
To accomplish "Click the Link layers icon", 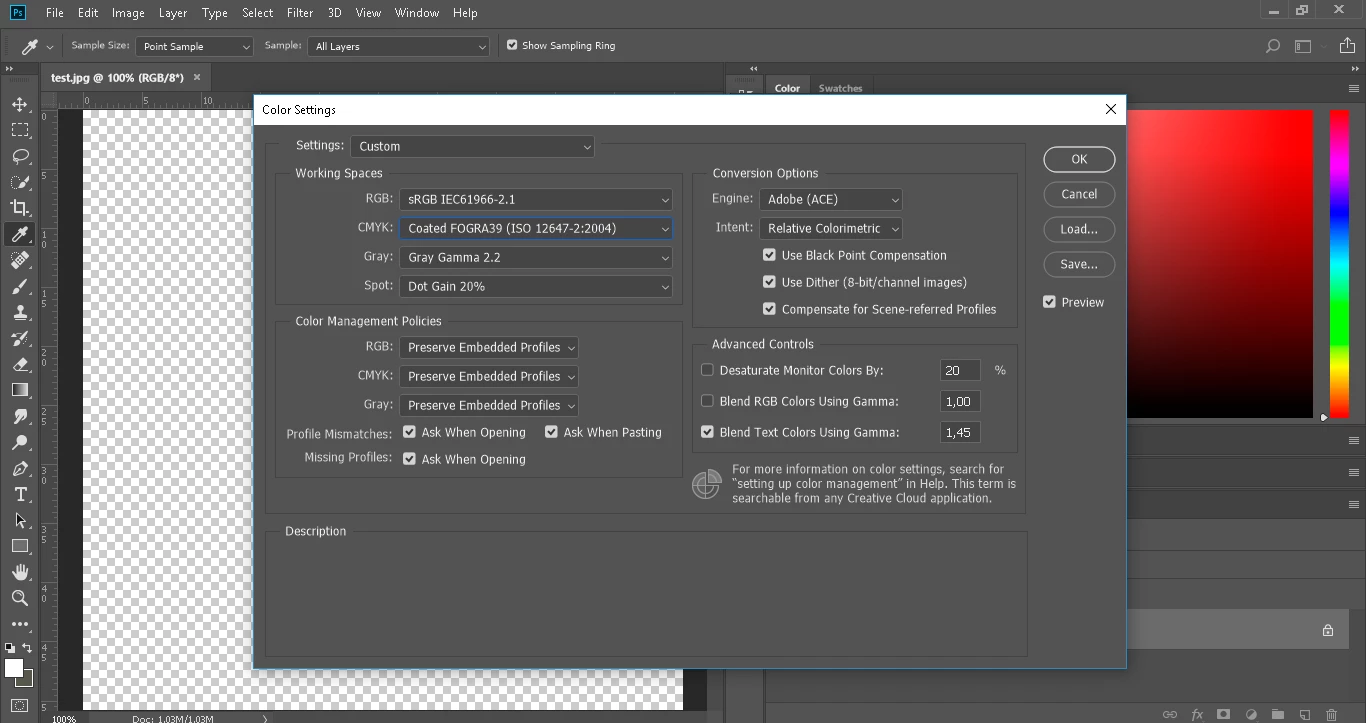I will click(1169, 715).
